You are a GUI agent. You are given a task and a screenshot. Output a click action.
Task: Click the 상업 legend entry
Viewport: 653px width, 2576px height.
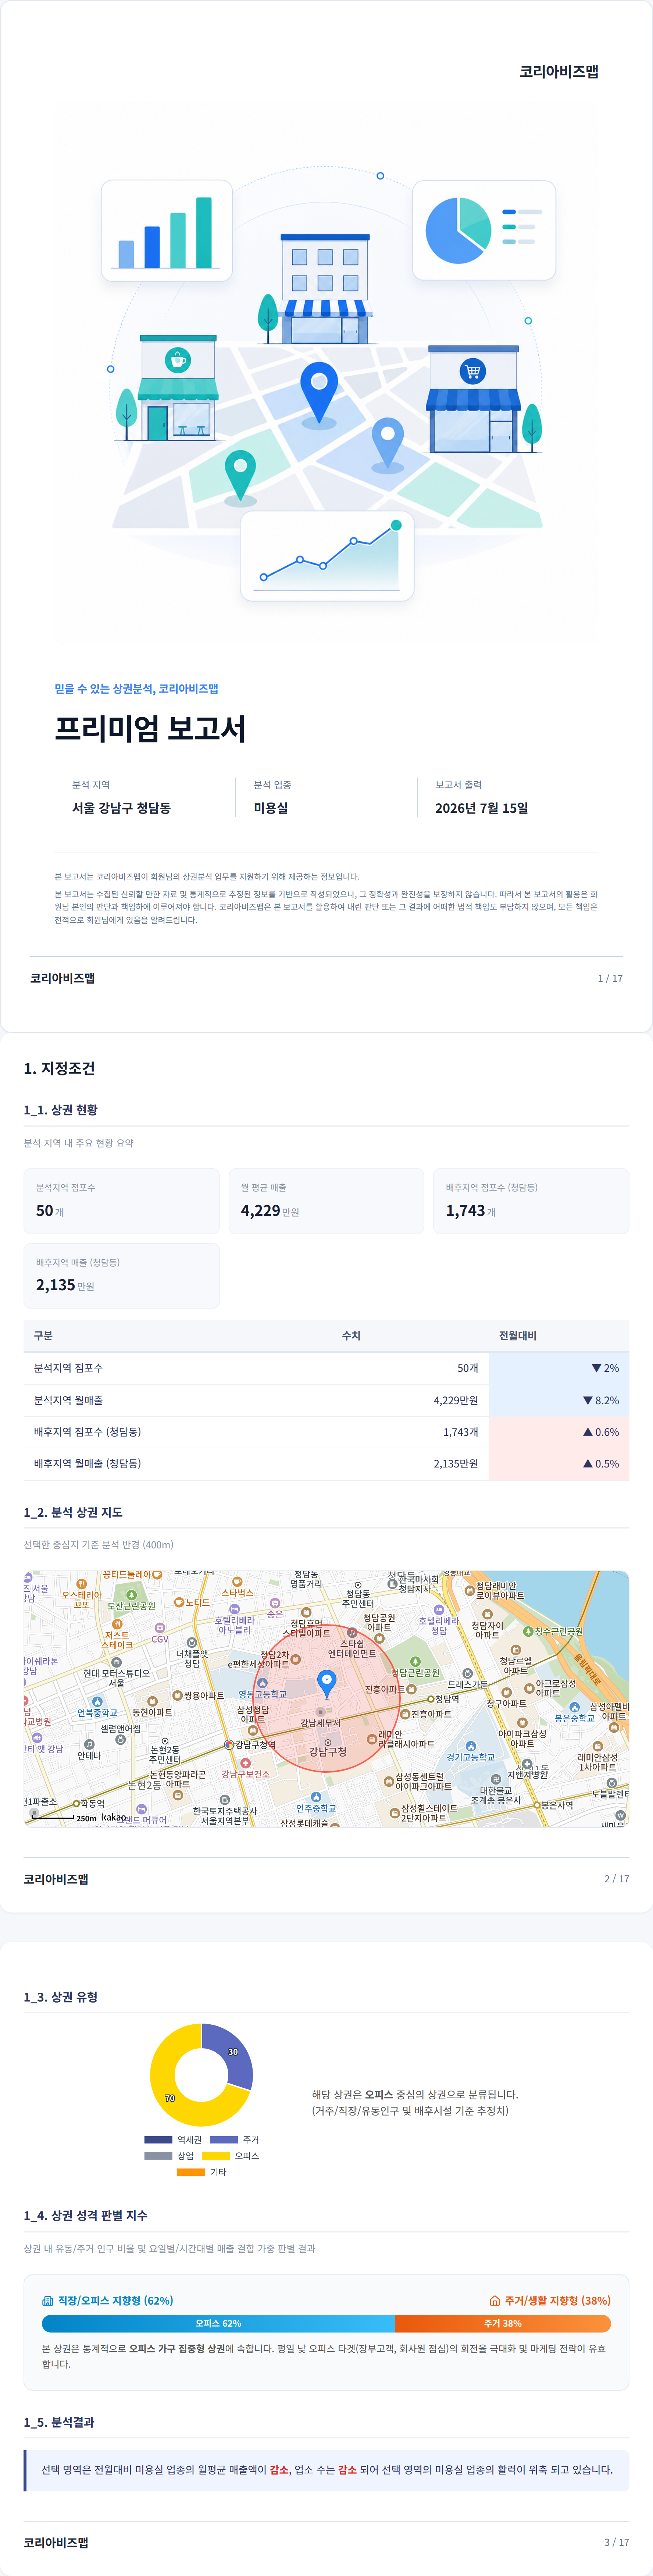(169, 2156)
